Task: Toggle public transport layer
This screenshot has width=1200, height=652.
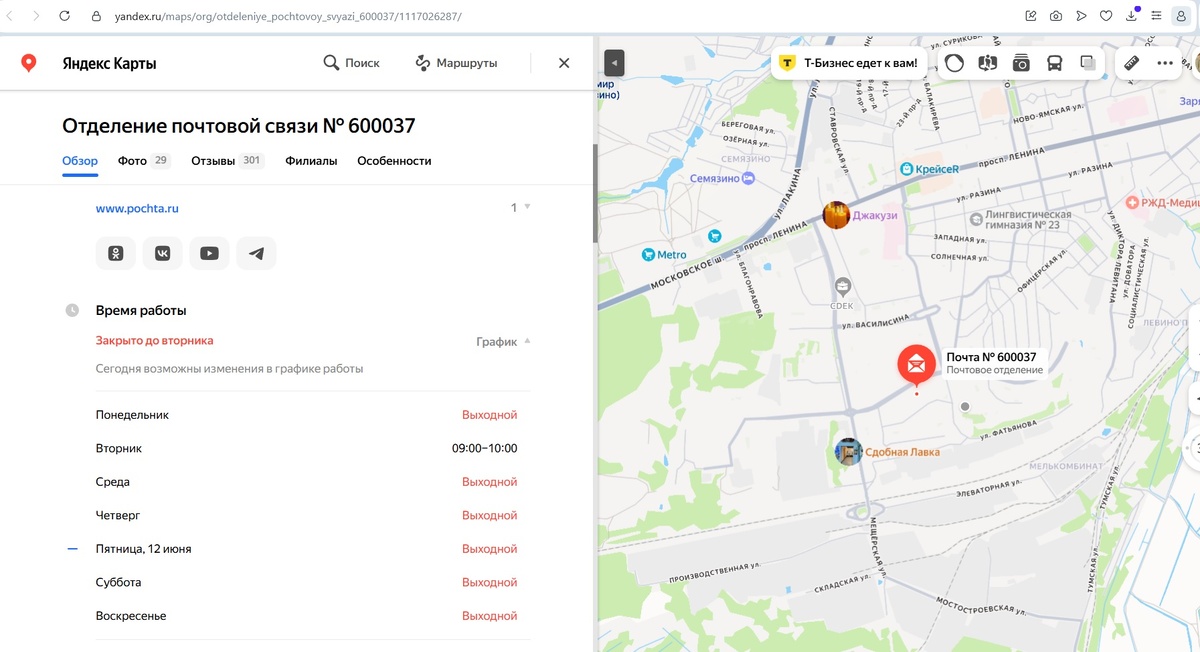Action: pyautogui.click(x=1054, y=63)
